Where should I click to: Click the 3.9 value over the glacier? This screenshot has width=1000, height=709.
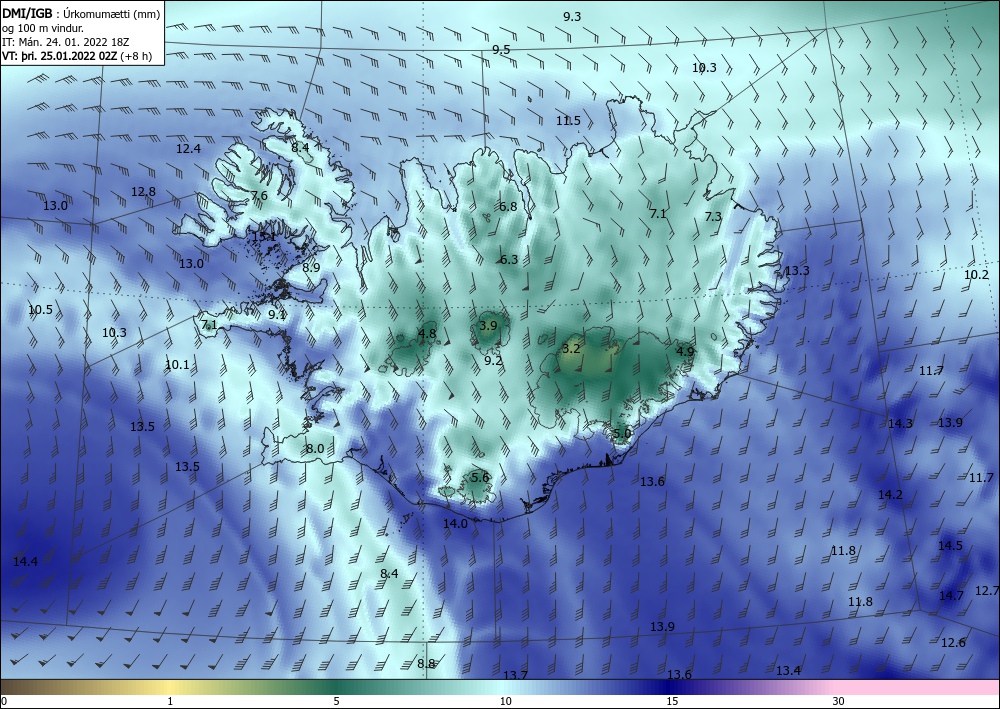(488, 326)
